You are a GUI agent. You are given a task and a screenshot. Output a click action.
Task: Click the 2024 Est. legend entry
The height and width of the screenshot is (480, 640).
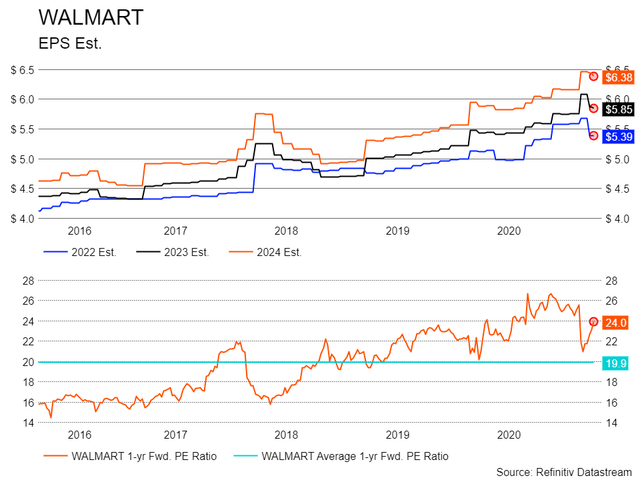pos(265,252)
